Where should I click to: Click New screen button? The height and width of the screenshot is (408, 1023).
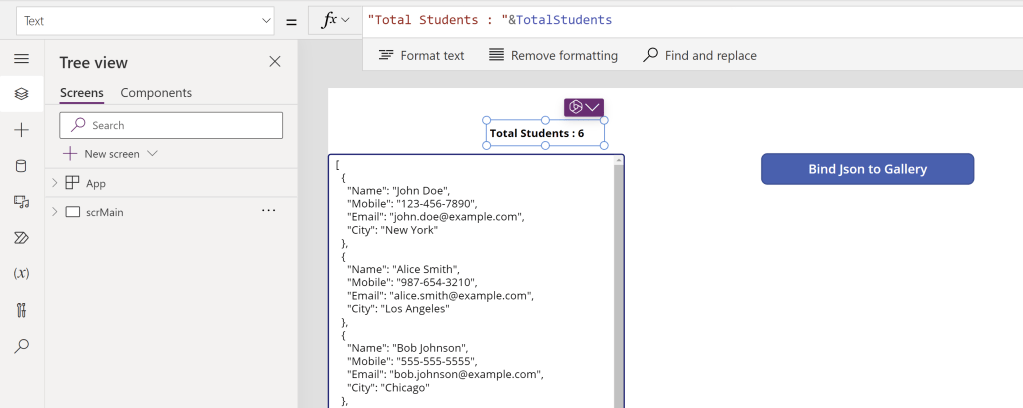pyautogui.click(x=111, y=154)
